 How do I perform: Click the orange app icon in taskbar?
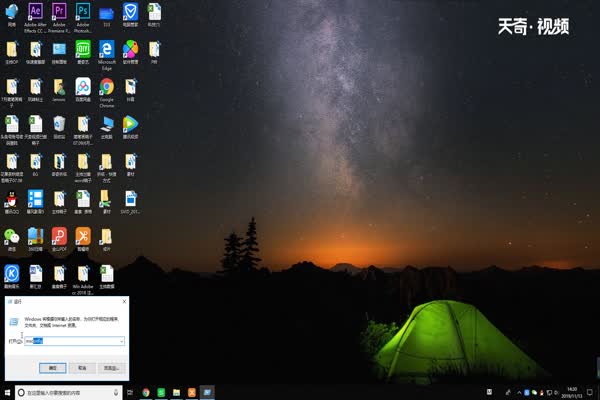(192, 392)
